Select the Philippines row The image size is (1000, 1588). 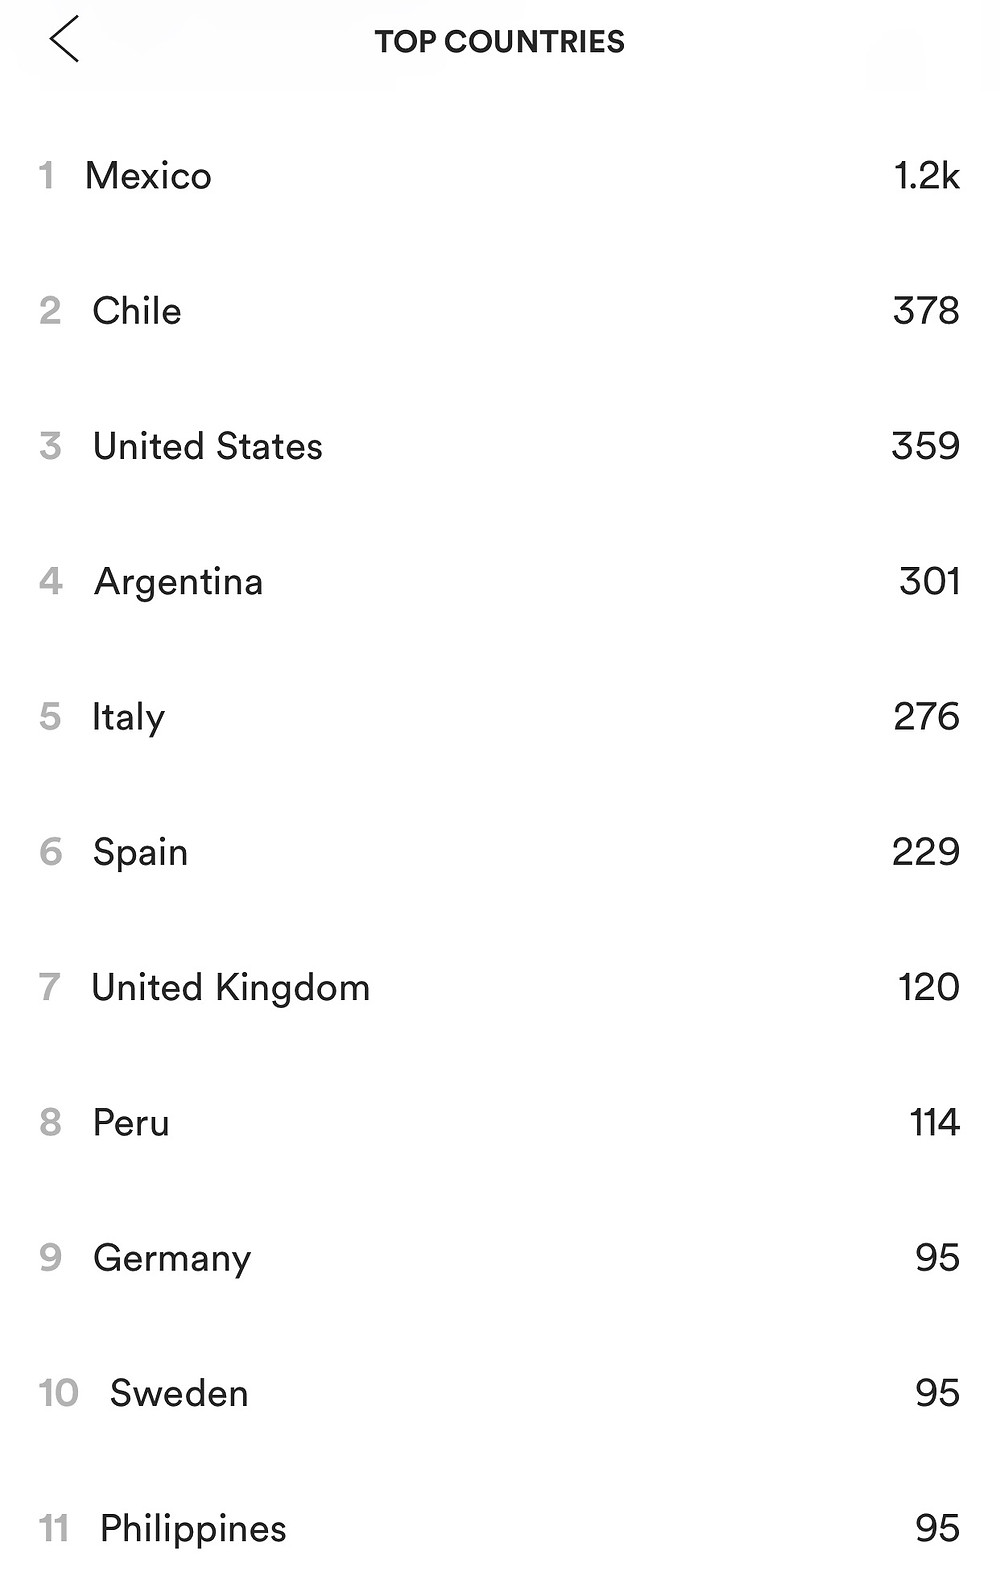[x=500, y=1528]
